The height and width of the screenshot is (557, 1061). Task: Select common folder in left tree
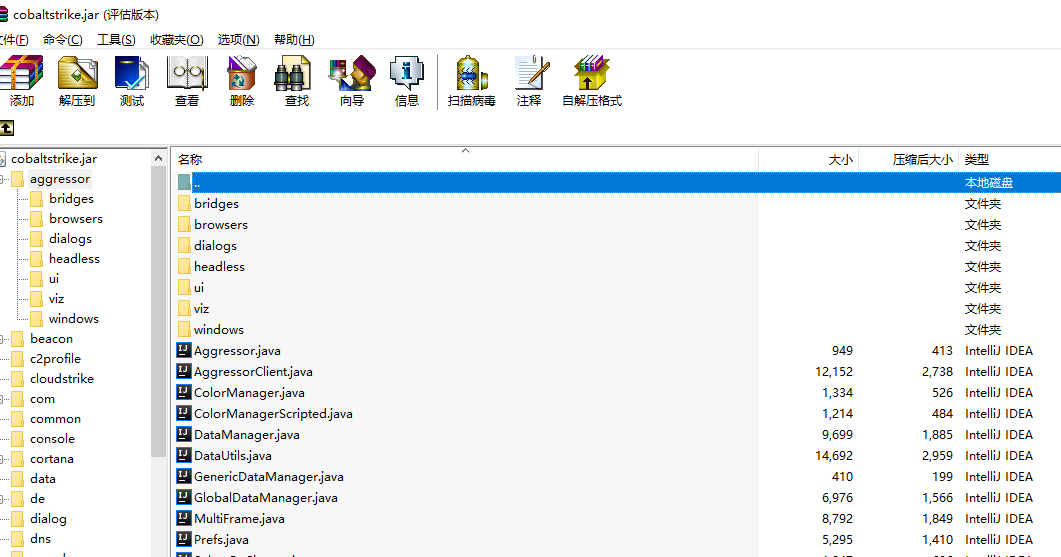point(55,419)
